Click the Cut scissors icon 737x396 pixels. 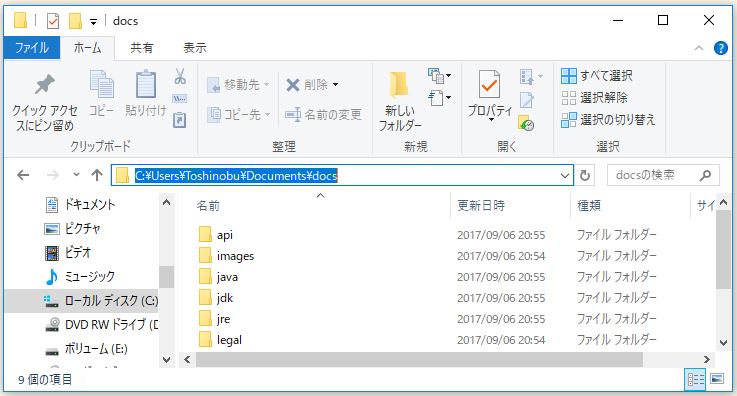point(180,76)
